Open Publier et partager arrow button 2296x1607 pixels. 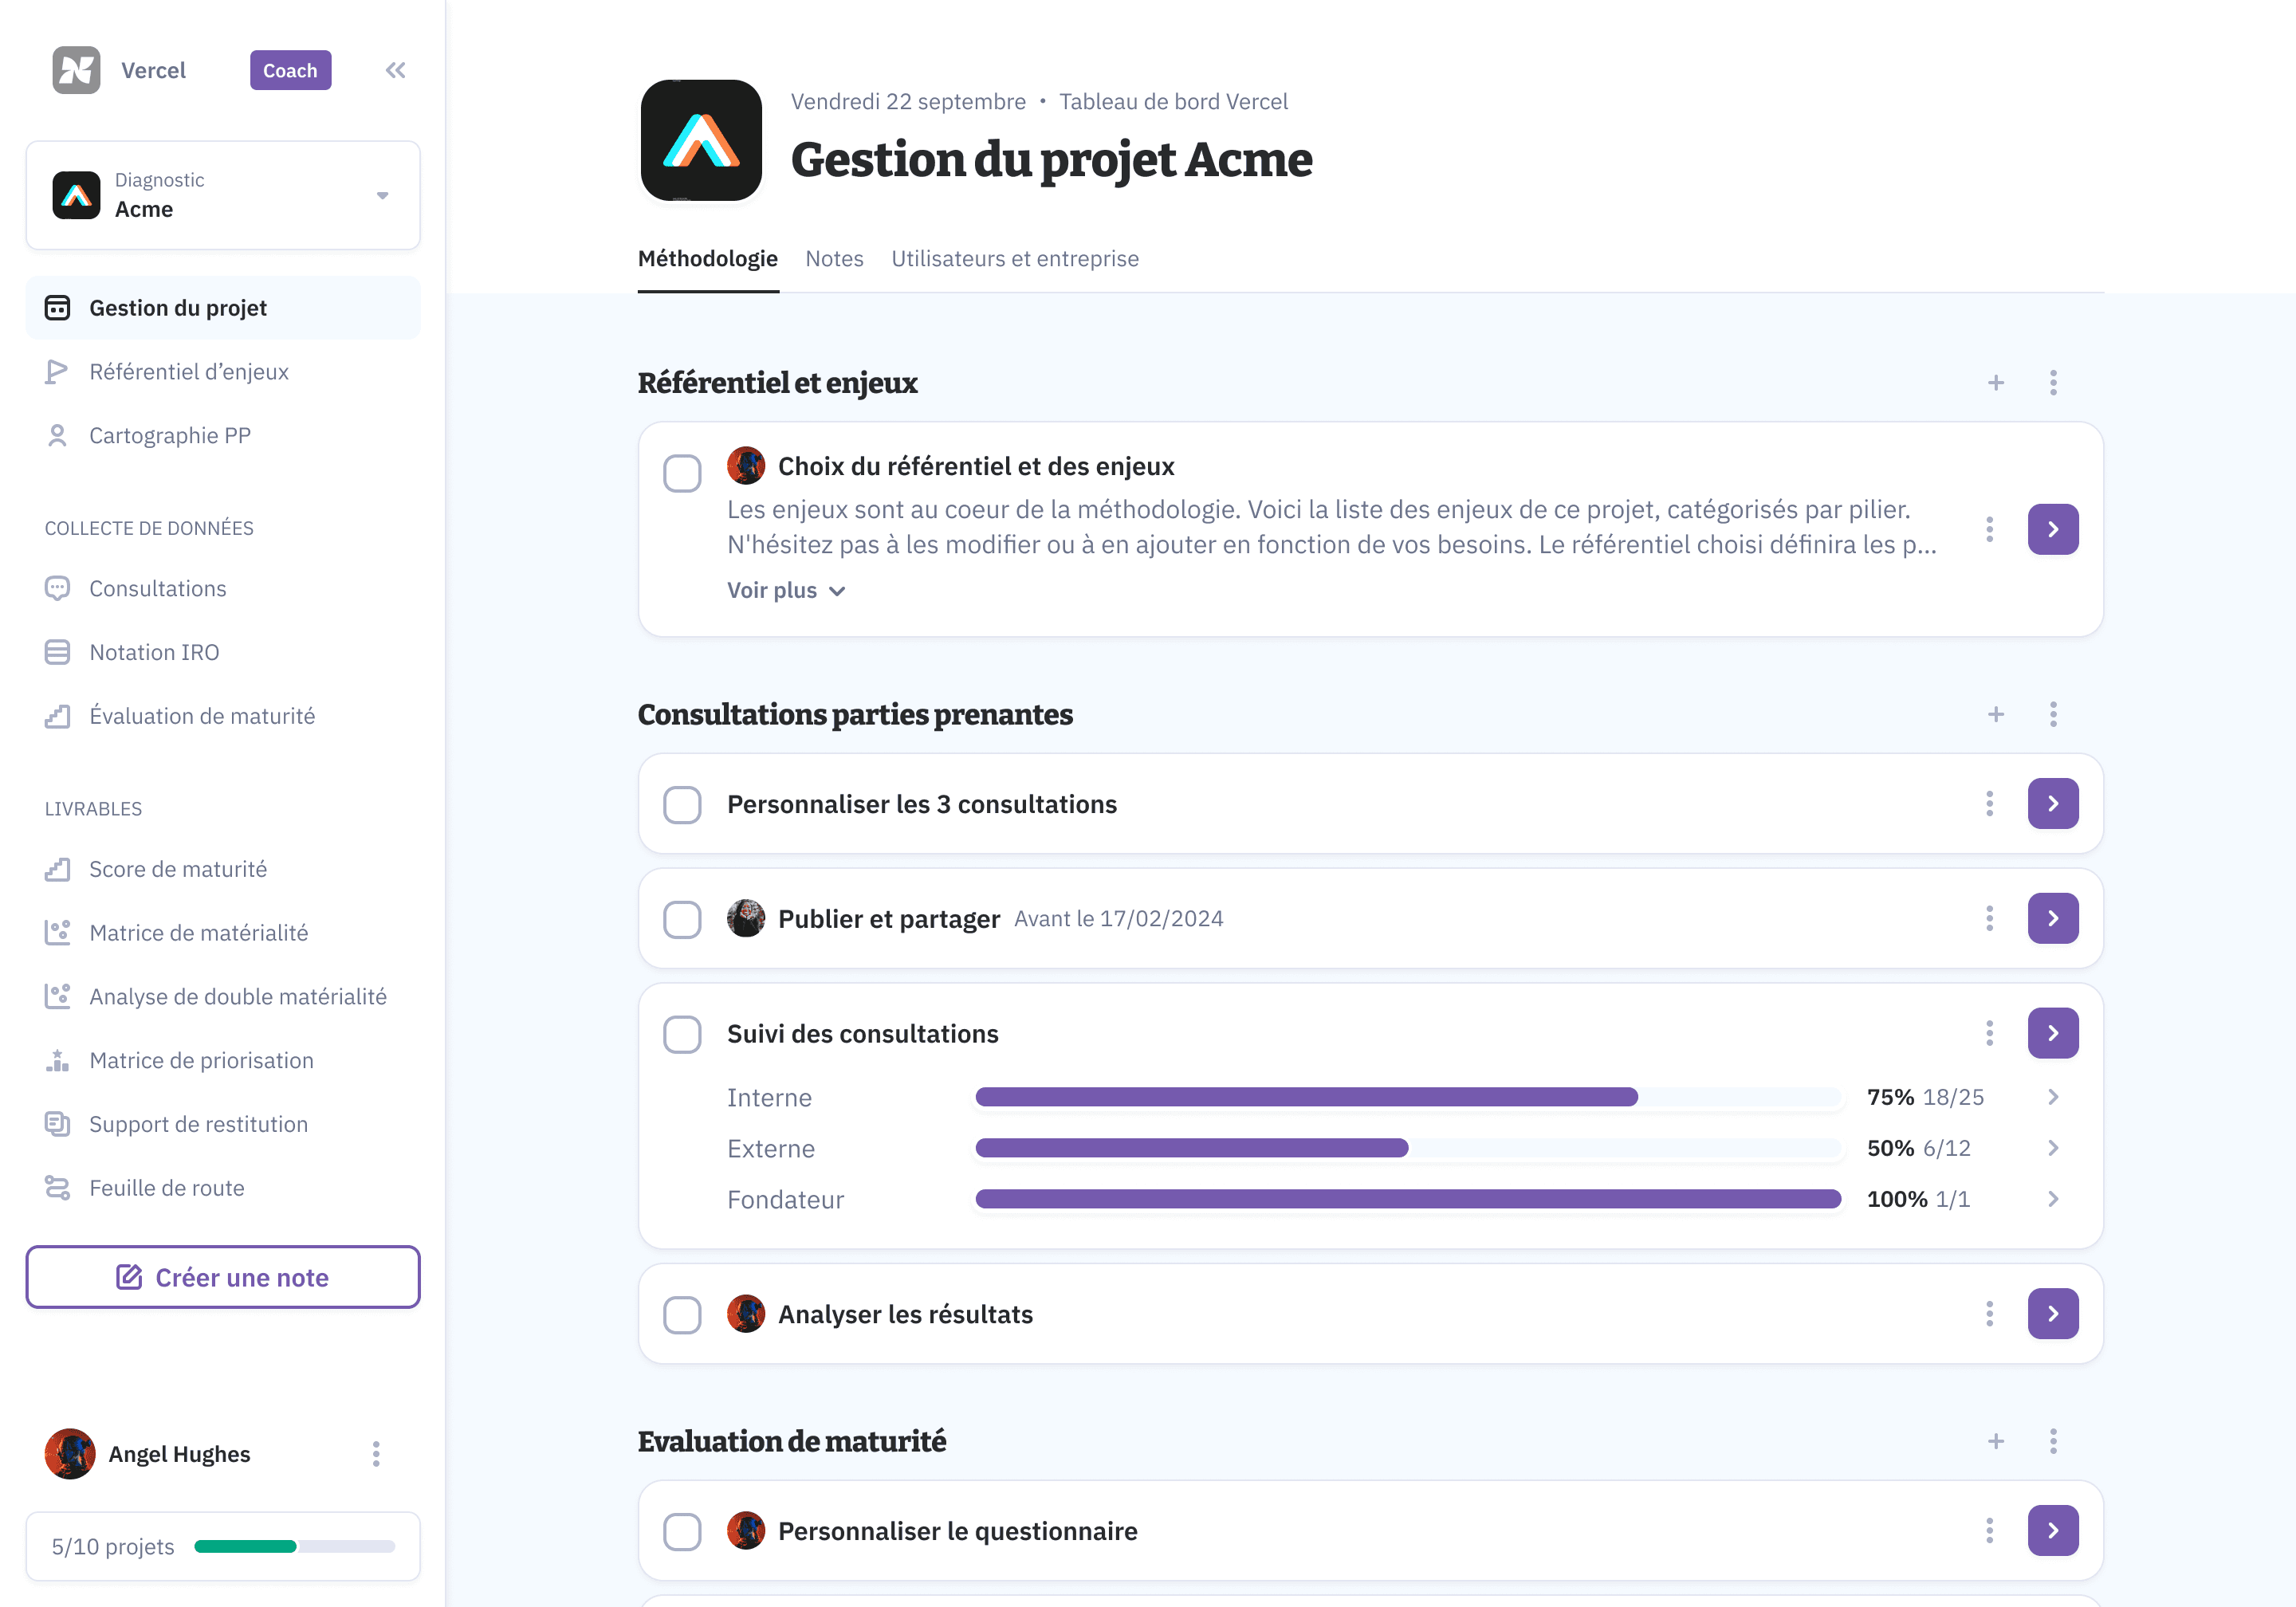(x=2053, y=919)
